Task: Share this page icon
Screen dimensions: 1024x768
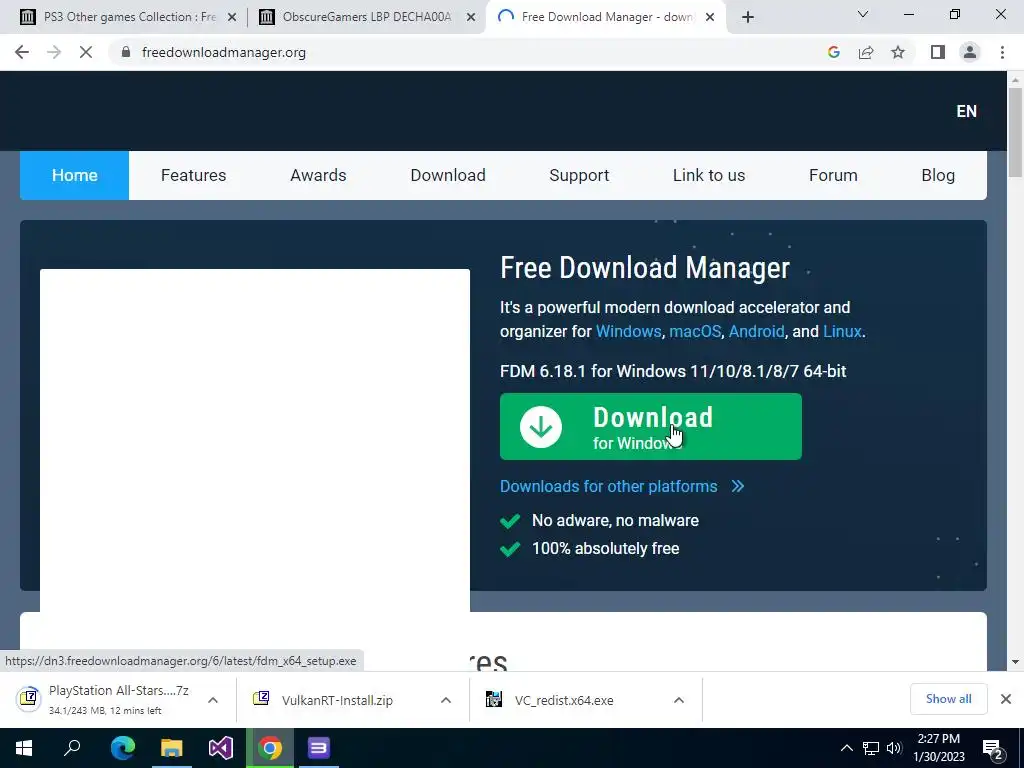Action: click(866, 52)
